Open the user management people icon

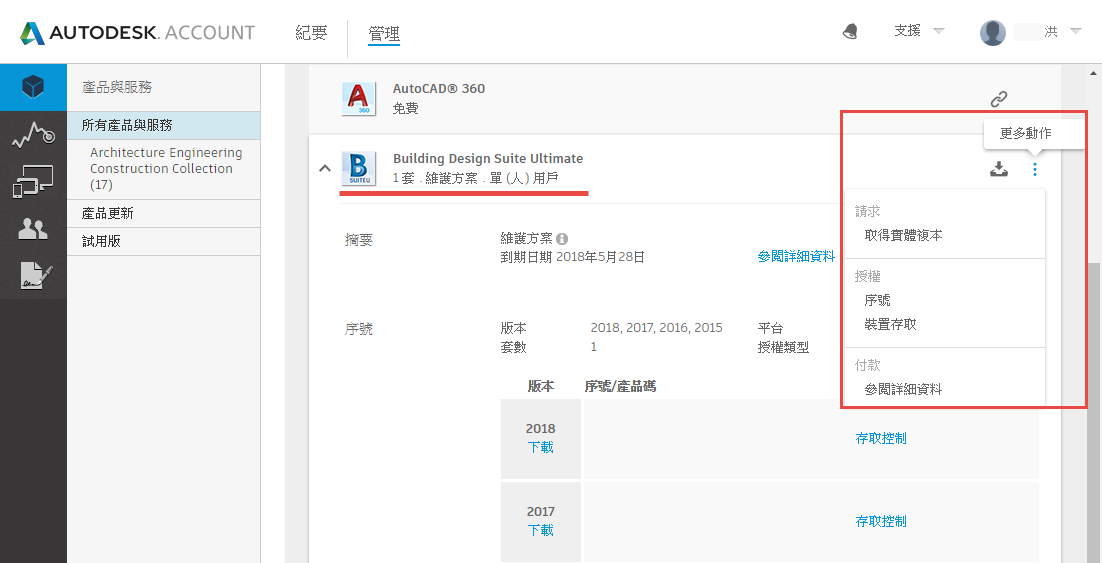[33, 228]
